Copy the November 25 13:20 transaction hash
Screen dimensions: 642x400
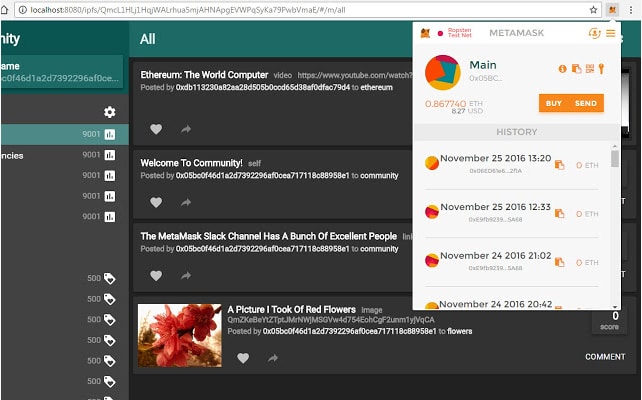click(559, 165)
